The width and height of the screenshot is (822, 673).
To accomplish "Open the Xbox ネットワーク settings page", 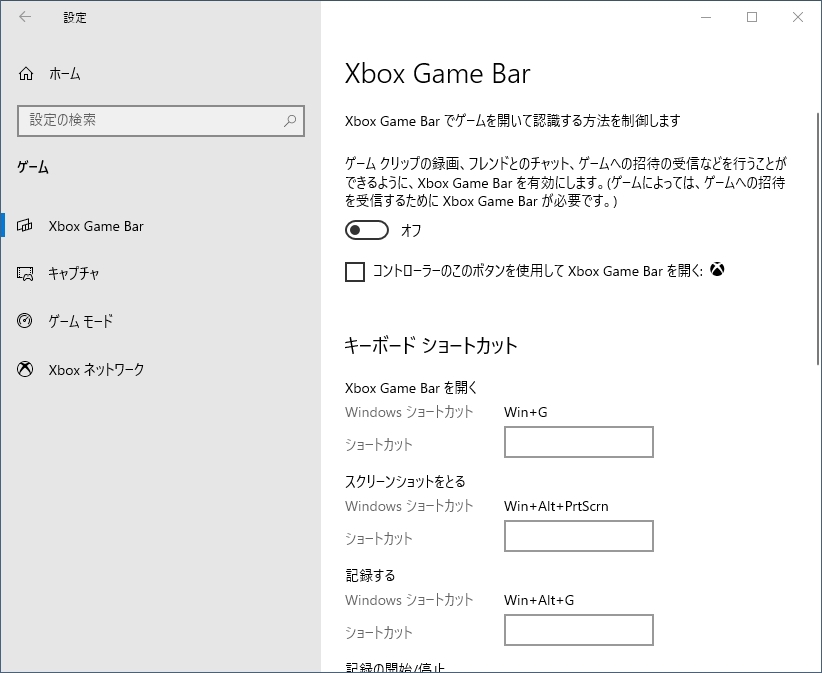I will (160, 370).
